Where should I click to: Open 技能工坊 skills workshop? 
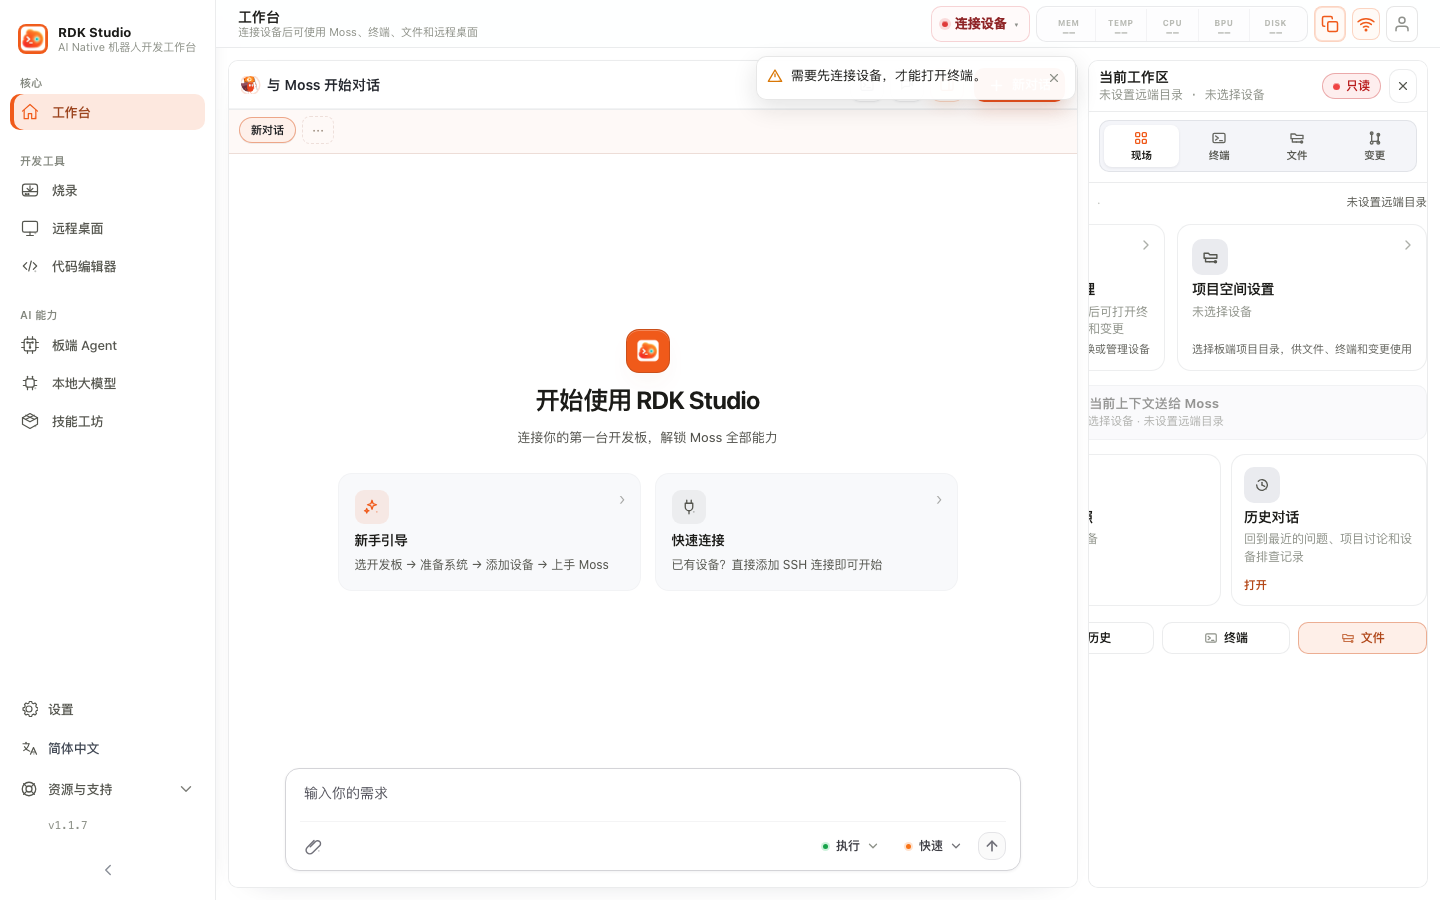coord(108,421)
